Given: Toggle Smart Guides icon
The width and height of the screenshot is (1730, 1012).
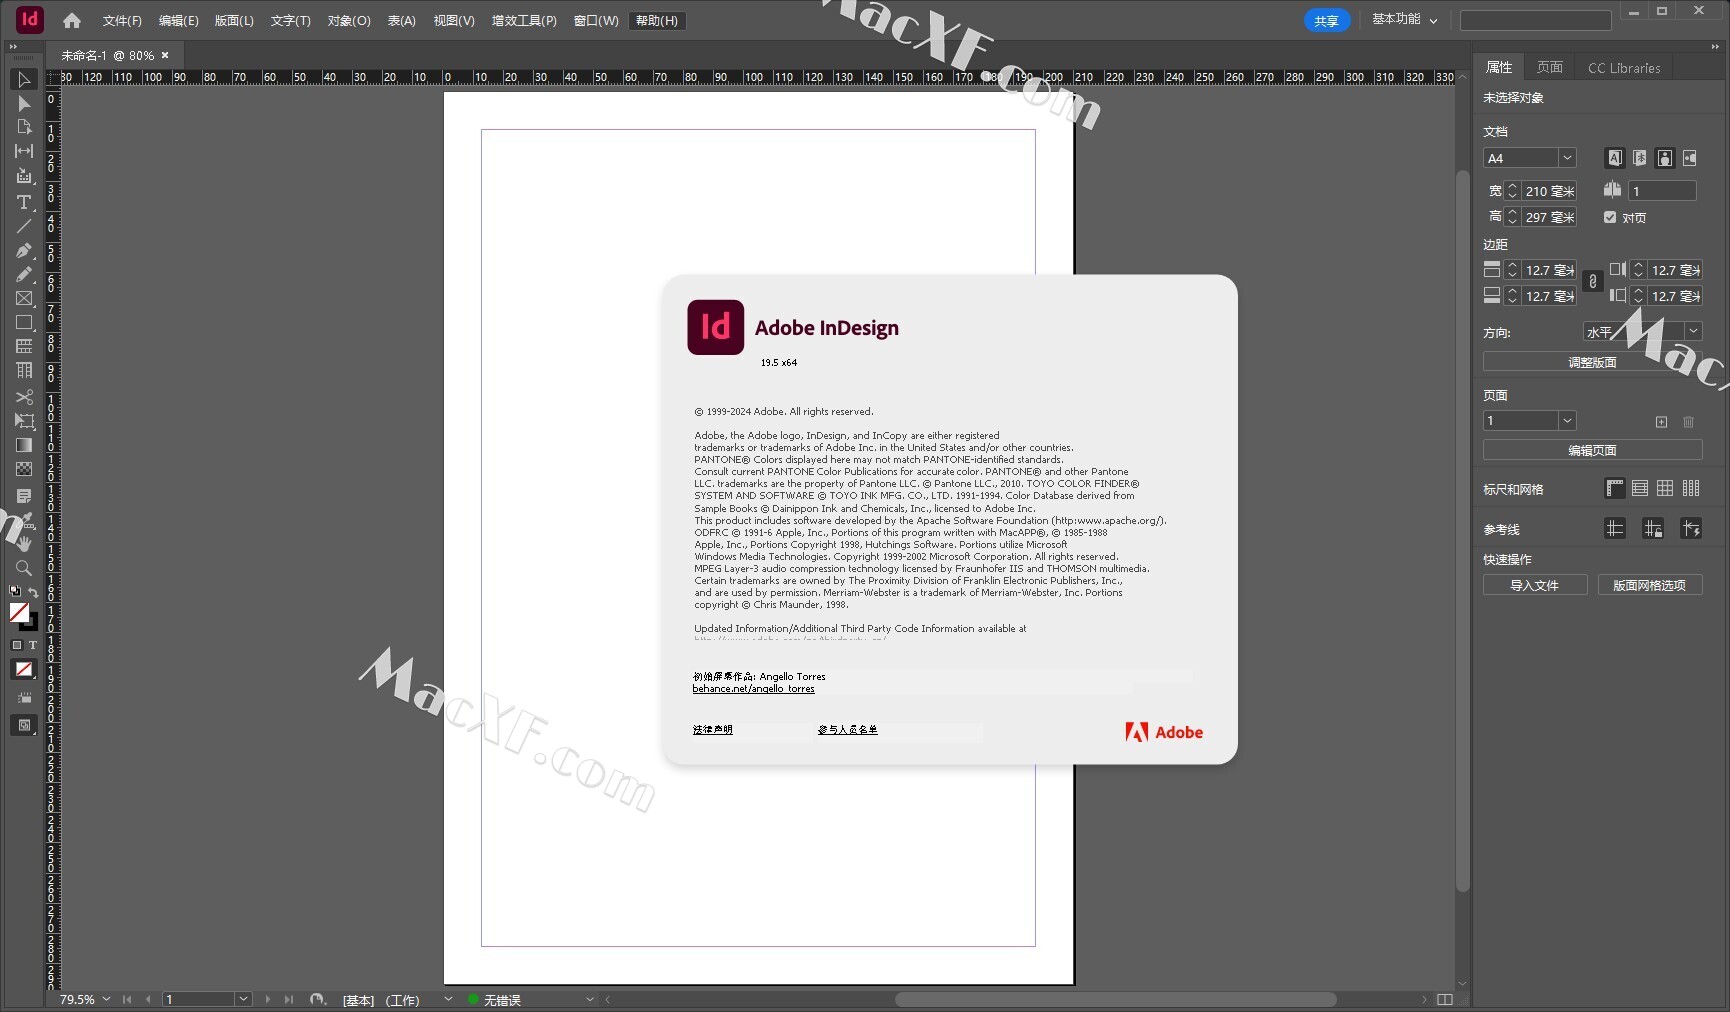Looking at the screenshot, I should (x=1691, y=529).
